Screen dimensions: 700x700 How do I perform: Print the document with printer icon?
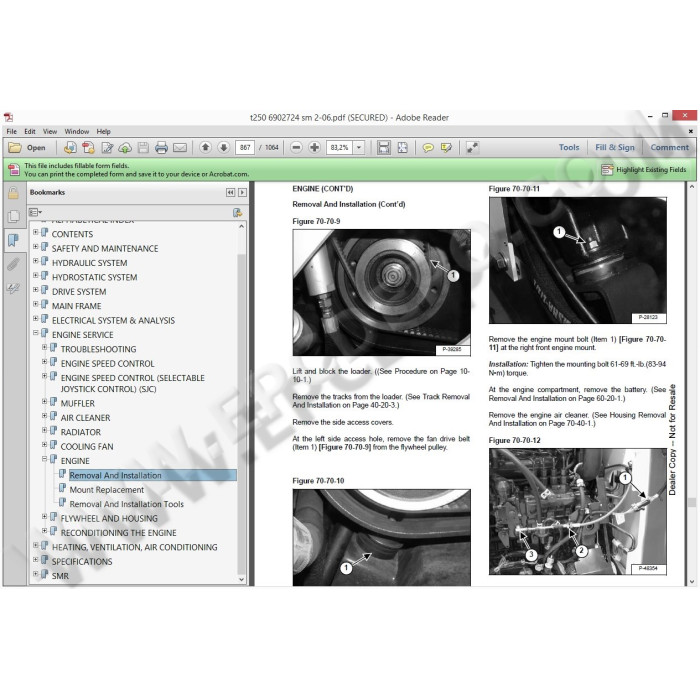pos(161,147)
